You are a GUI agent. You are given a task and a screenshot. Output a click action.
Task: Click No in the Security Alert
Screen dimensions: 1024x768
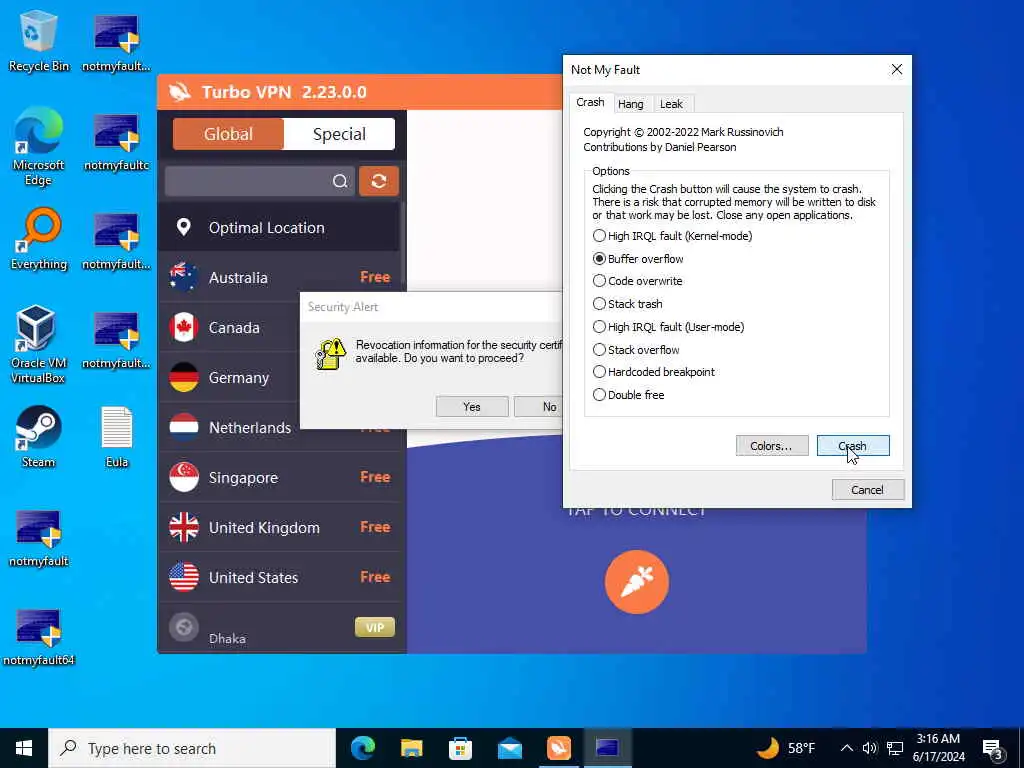pos(538,406)
